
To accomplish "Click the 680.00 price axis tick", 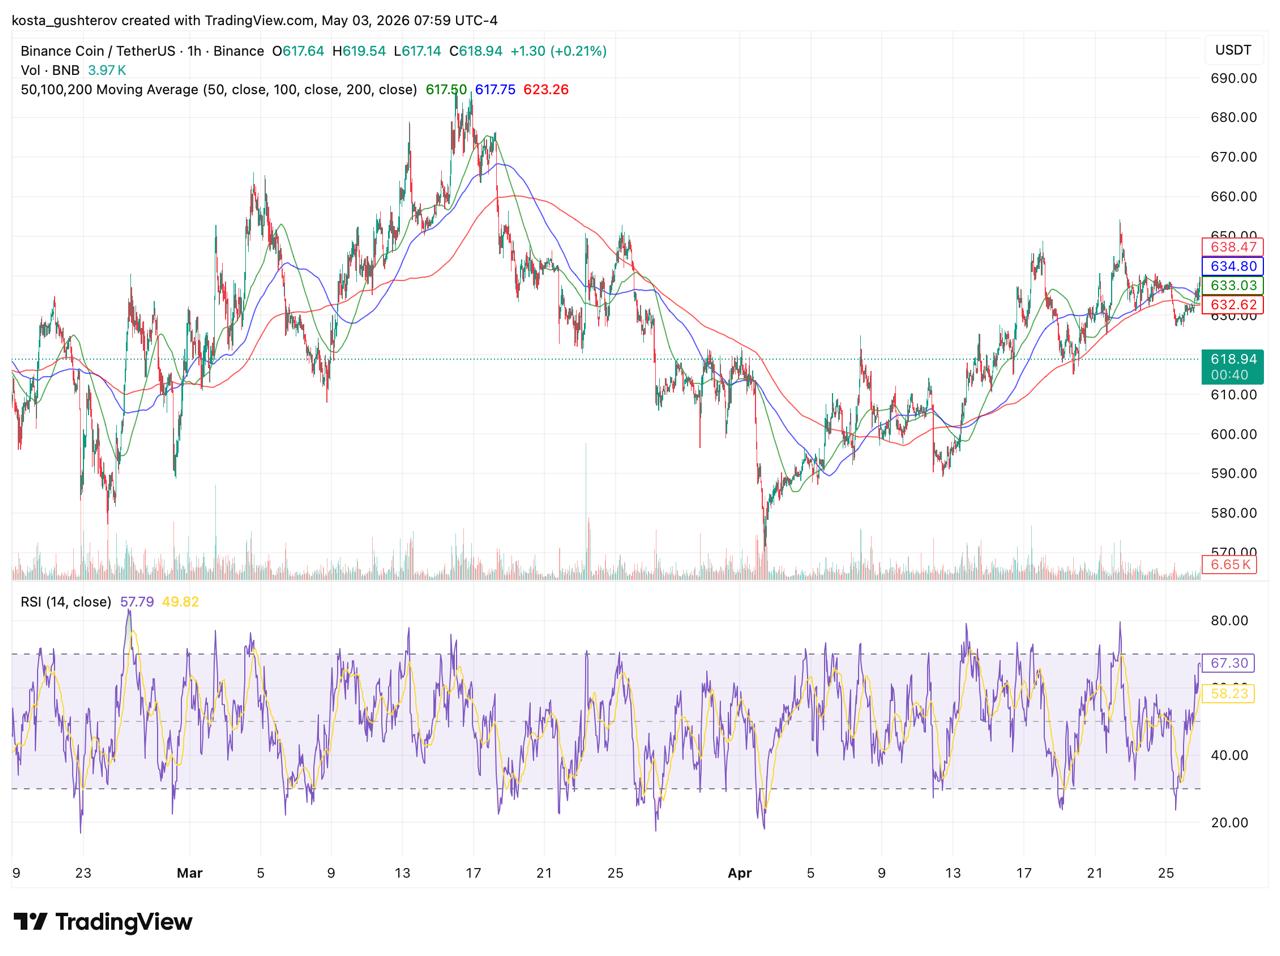I will tap(1233, 117).
